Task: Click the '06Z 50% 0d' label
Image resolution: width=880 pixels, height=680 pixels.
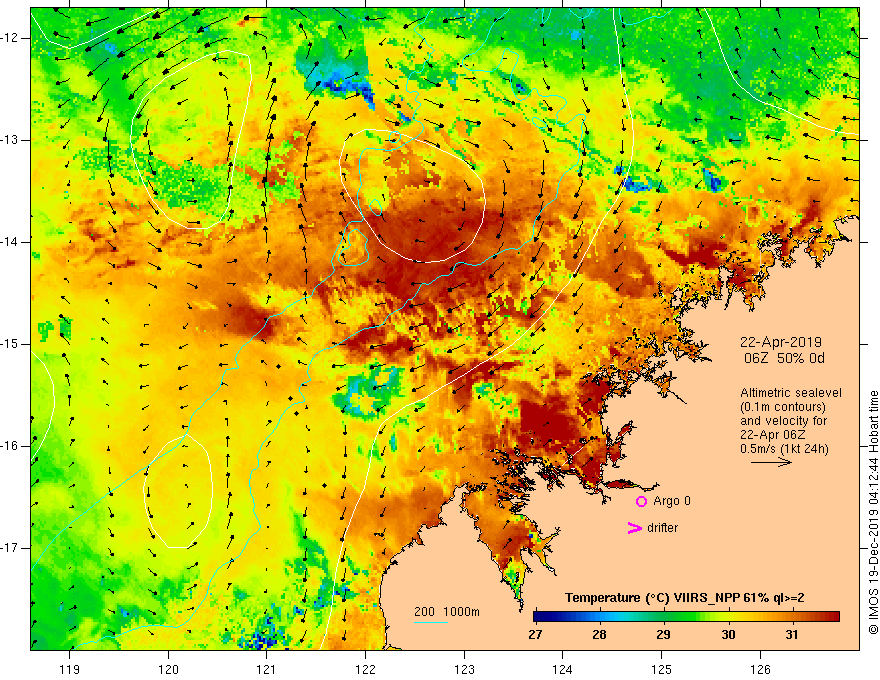Action: coord(784,358)
